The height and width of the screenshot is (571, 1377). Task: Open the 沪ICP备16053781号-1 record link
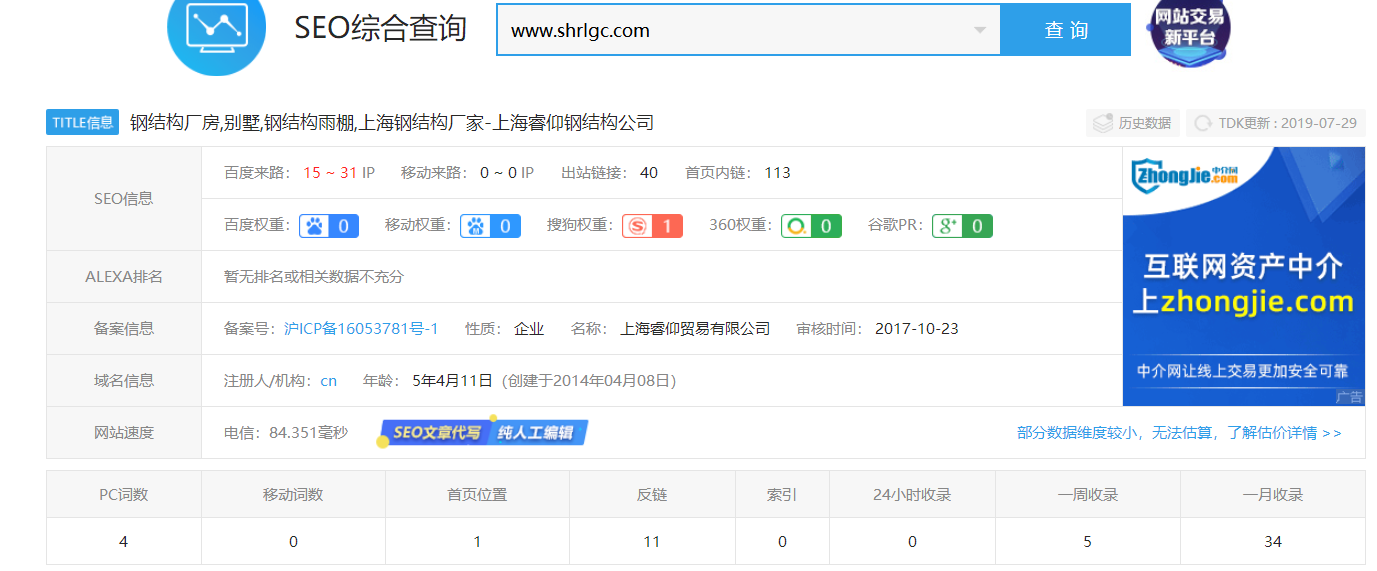click(x=361, y=328)
